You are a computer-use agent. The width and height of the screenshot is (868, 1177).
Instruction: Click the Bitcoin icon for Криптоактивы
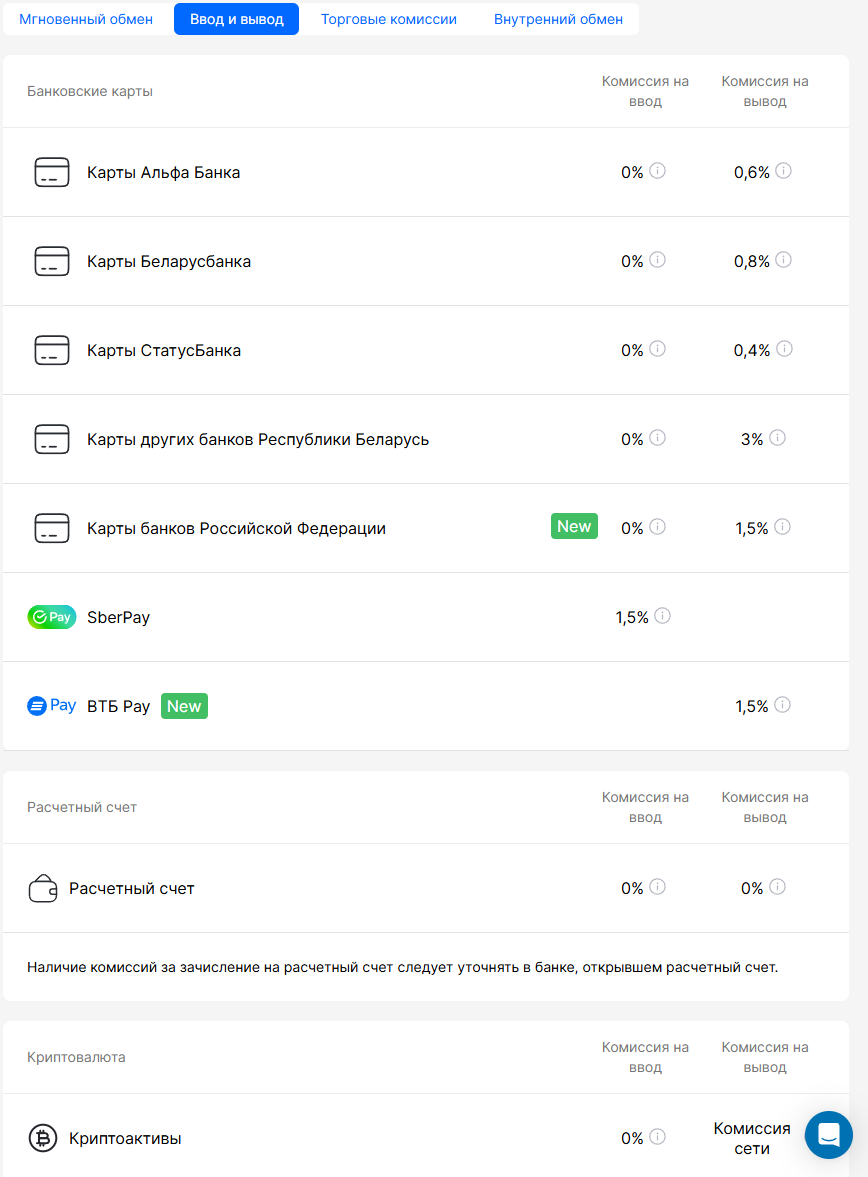pos(43,1138)
